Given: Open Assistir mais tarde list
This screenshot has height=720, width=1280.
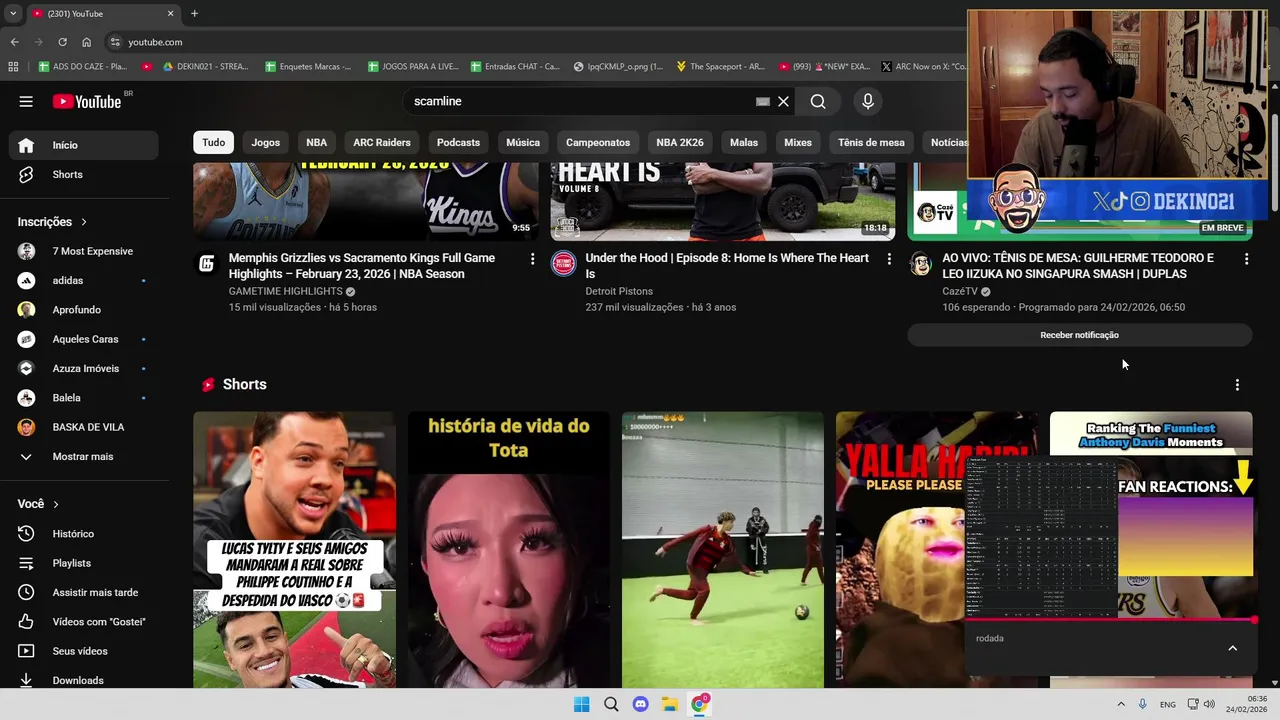Looking at the screenshot, I should point(84,592).
